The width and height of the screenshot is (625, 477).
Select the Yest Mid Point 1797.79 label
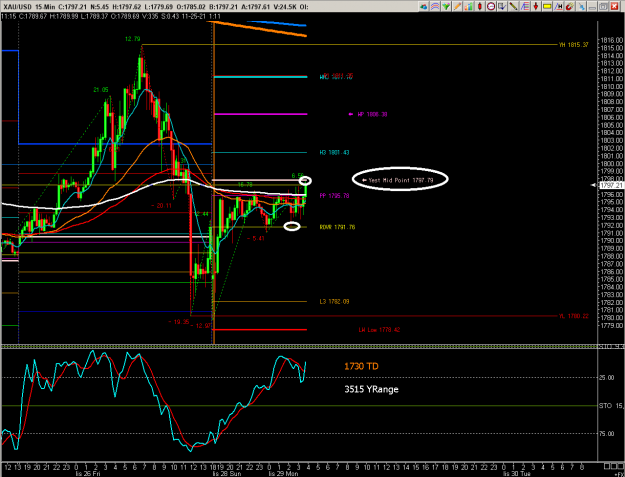401,180
